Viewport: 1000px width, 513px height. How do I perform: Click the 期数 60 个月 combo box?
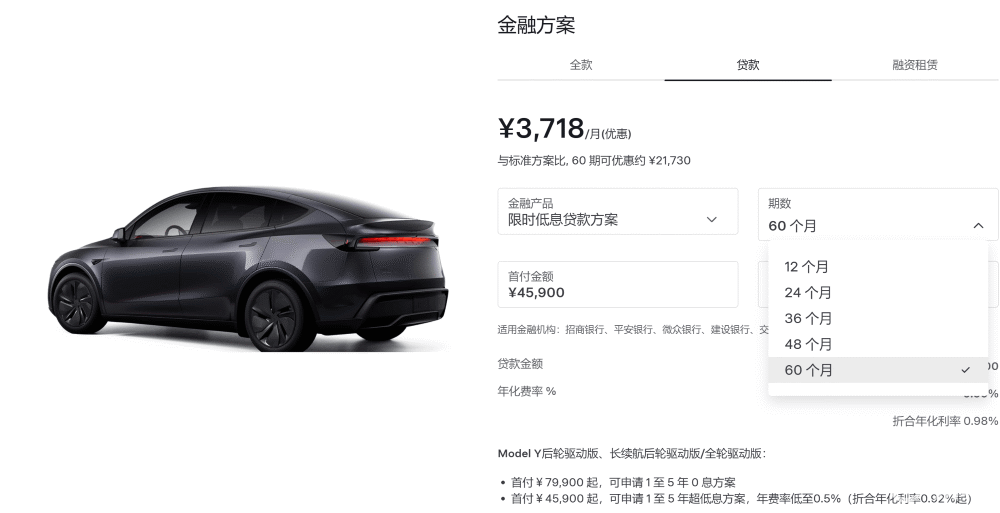click(878, 214)
